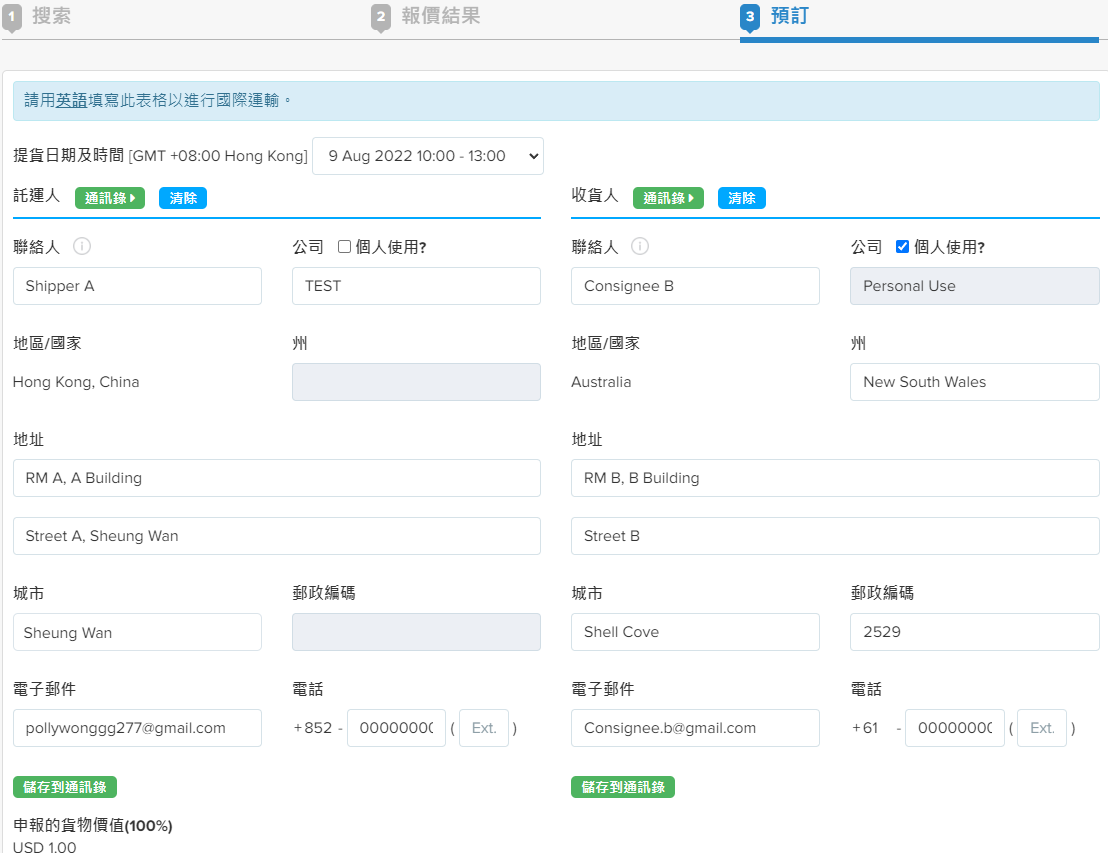Click the Personal Use company field

tap(974, 286)
